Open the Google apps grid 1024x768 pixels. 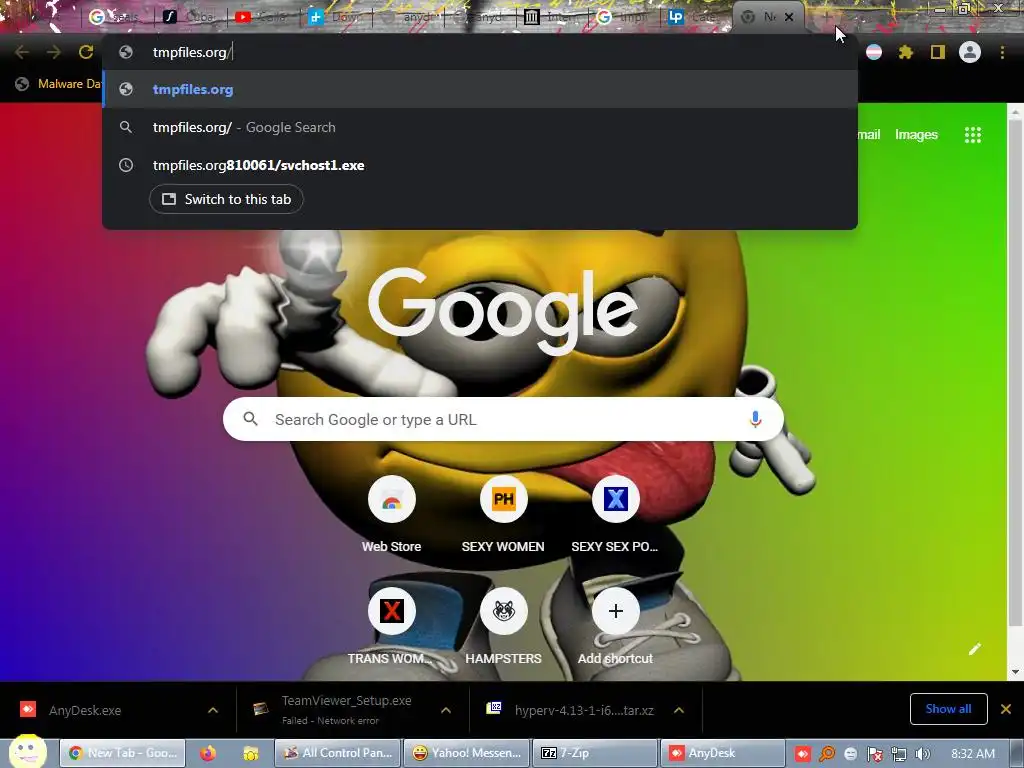tap(972, 135)
